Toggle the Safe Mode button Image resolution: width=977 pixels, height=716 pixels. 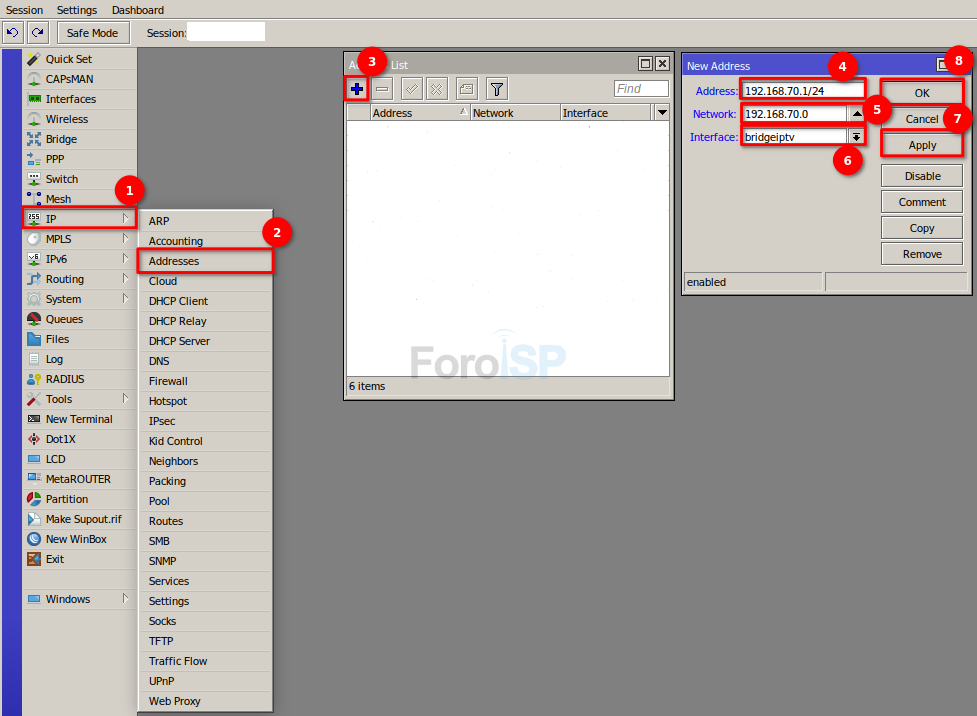click(x=92, y=33)
